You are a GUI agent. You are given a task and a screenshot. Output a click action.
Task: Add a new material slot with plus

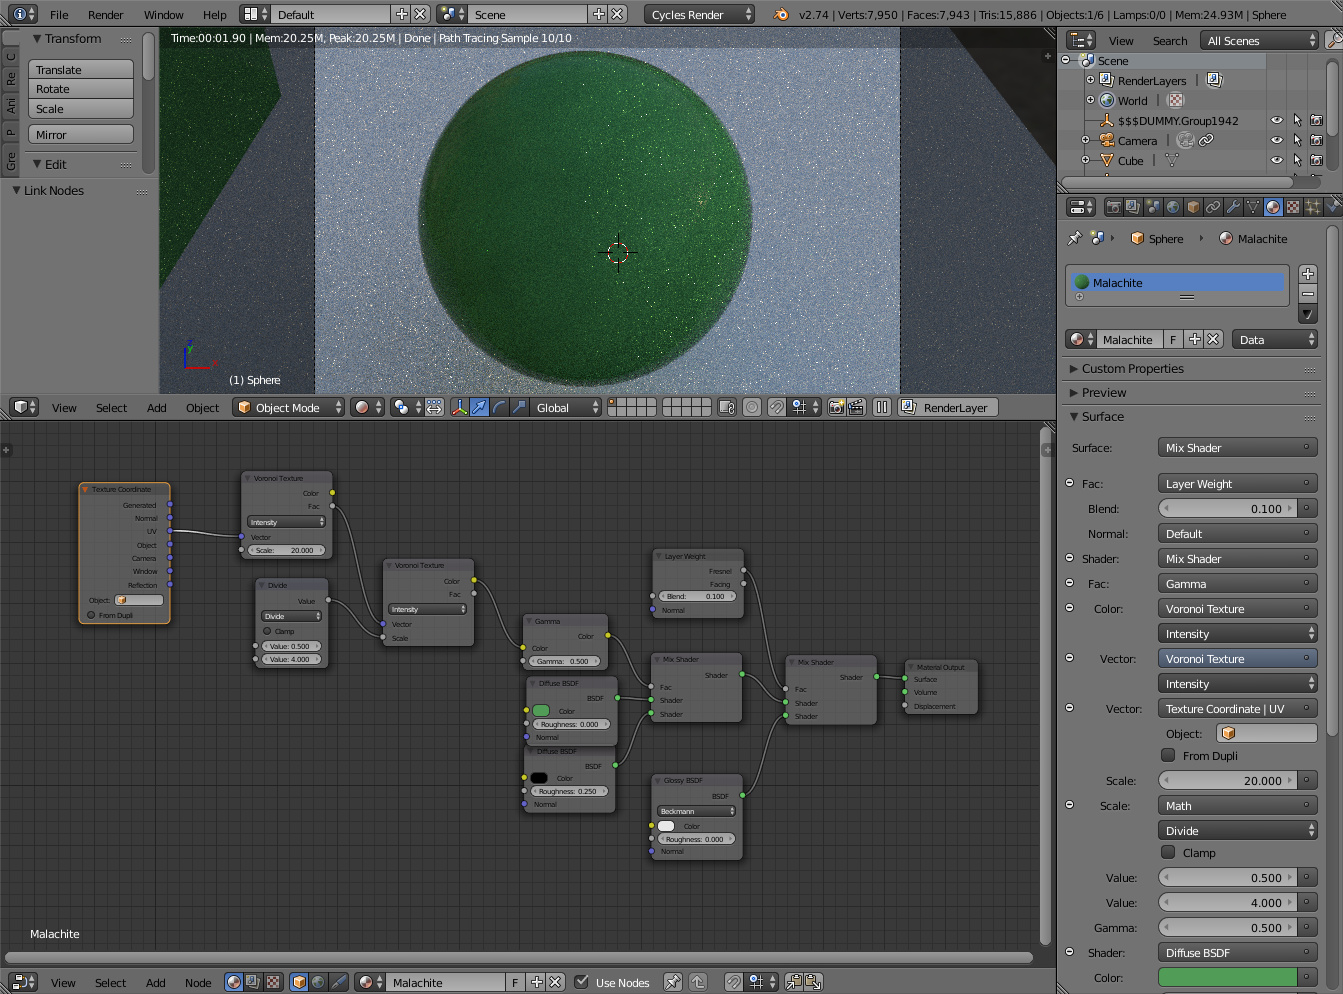(1308, 274)
